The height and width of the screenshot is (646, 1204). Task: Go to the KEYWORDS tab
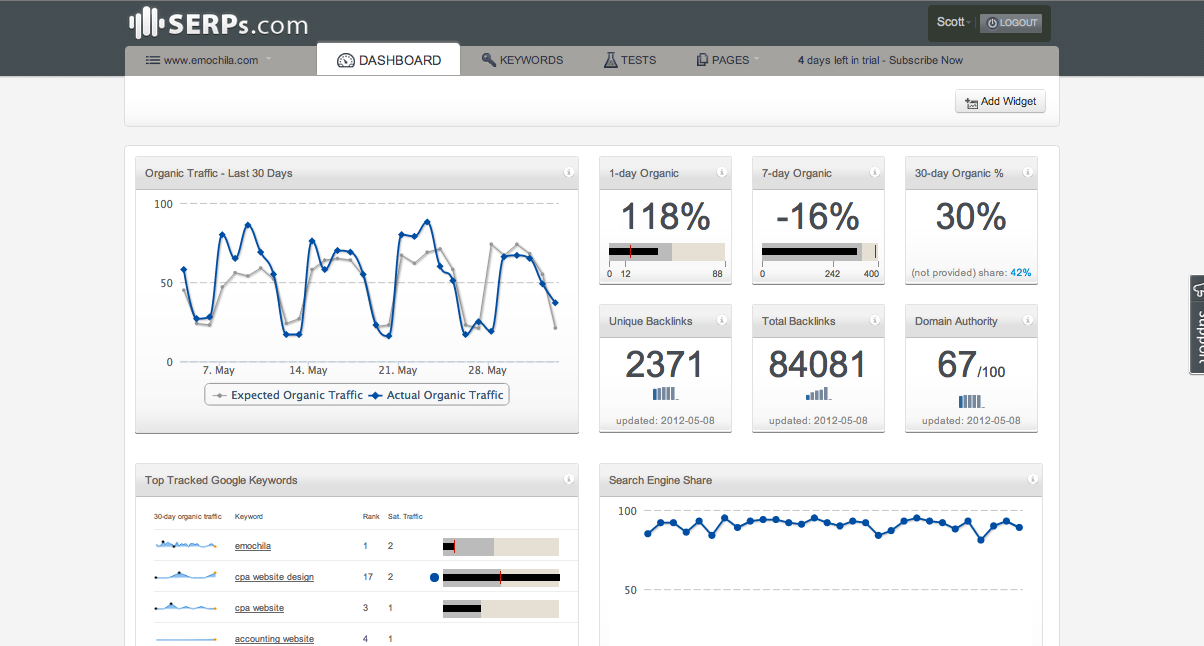click(x=522, y=60)
